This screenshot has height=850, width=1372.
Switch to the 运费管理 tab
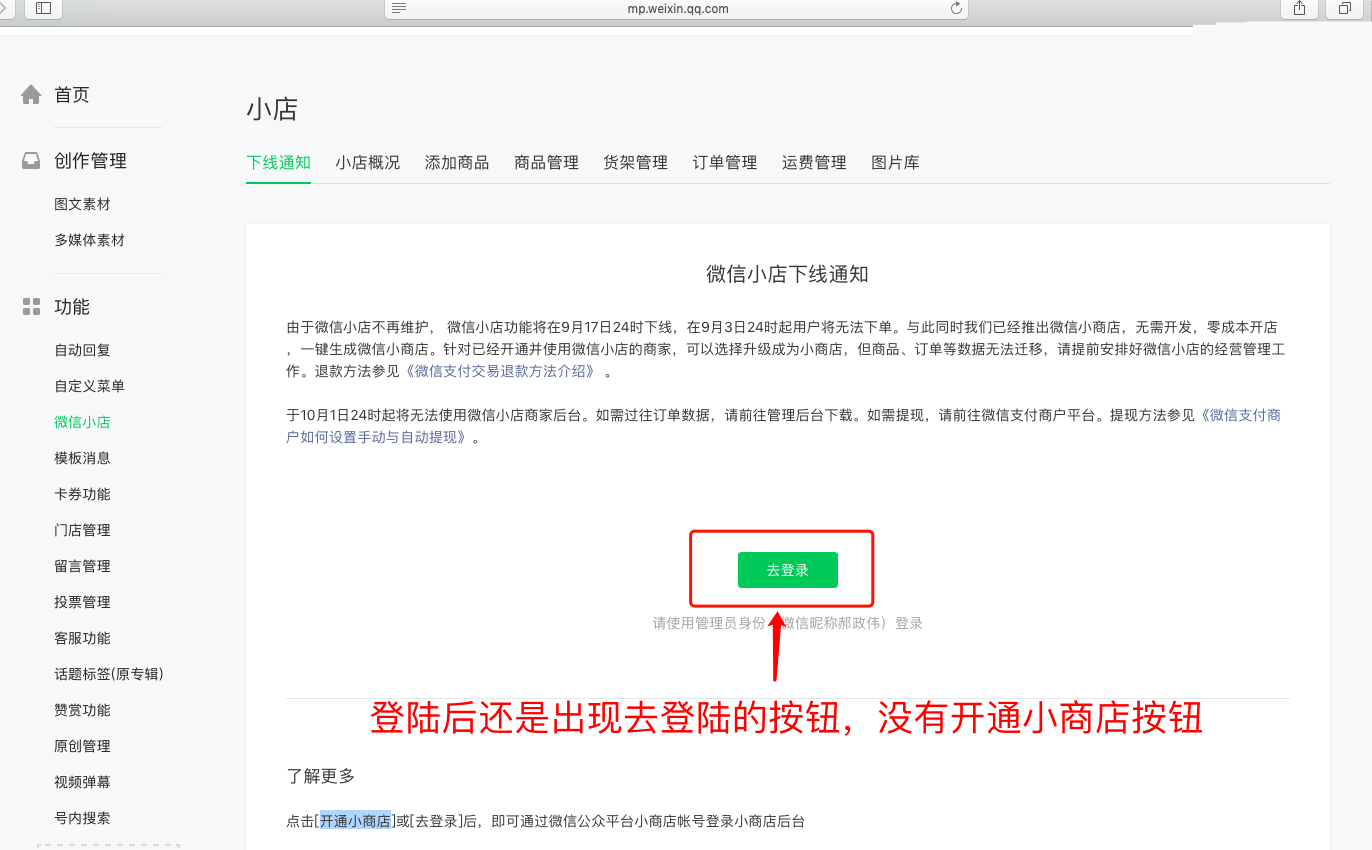[814, 162]
